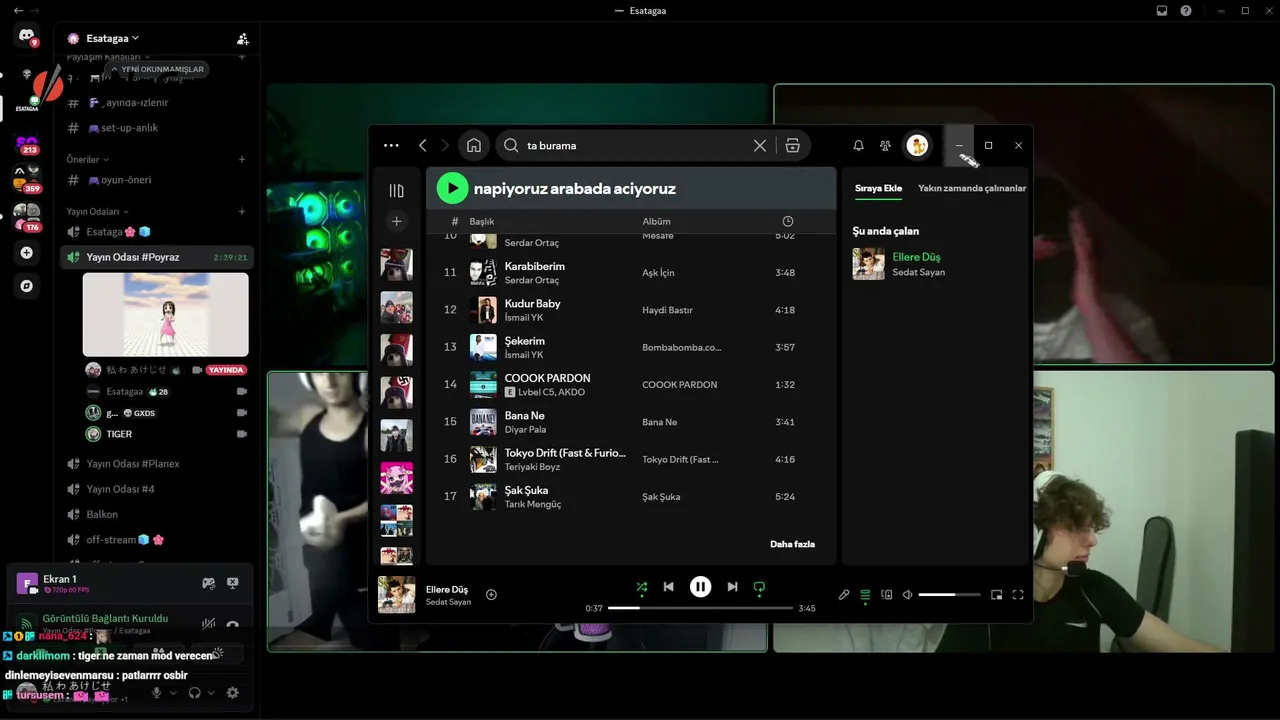Sort tracks by duration clock icon

tap(788, 221)
